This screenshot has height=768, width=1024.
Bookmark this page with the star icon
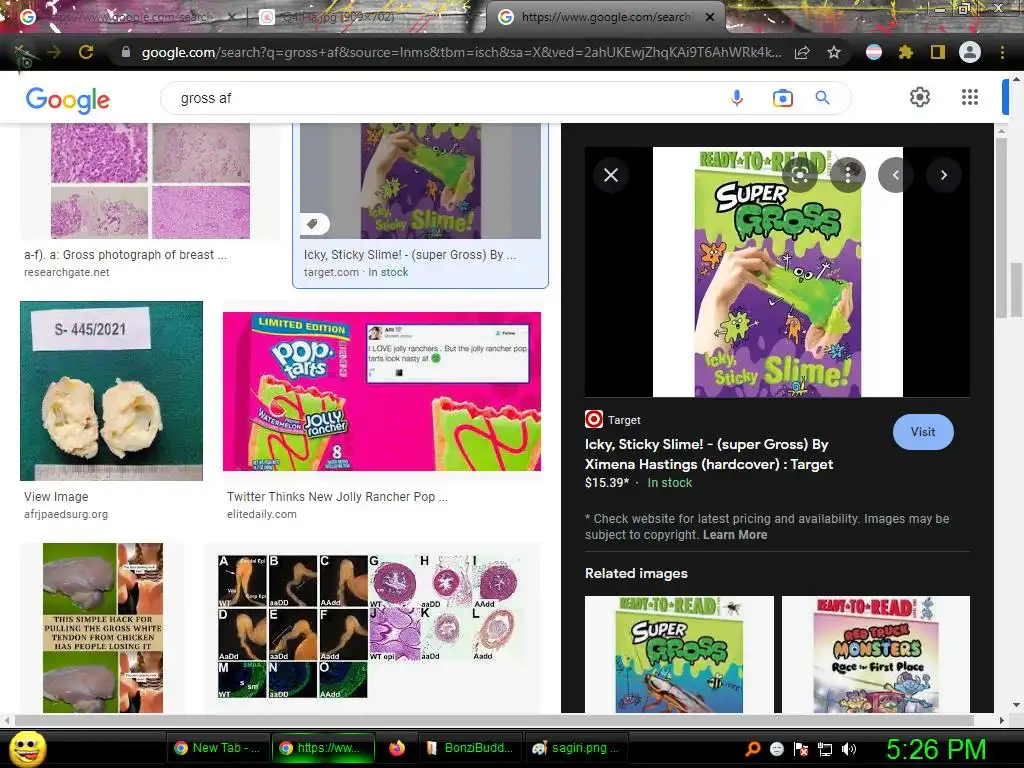click(x=834, y=52)
